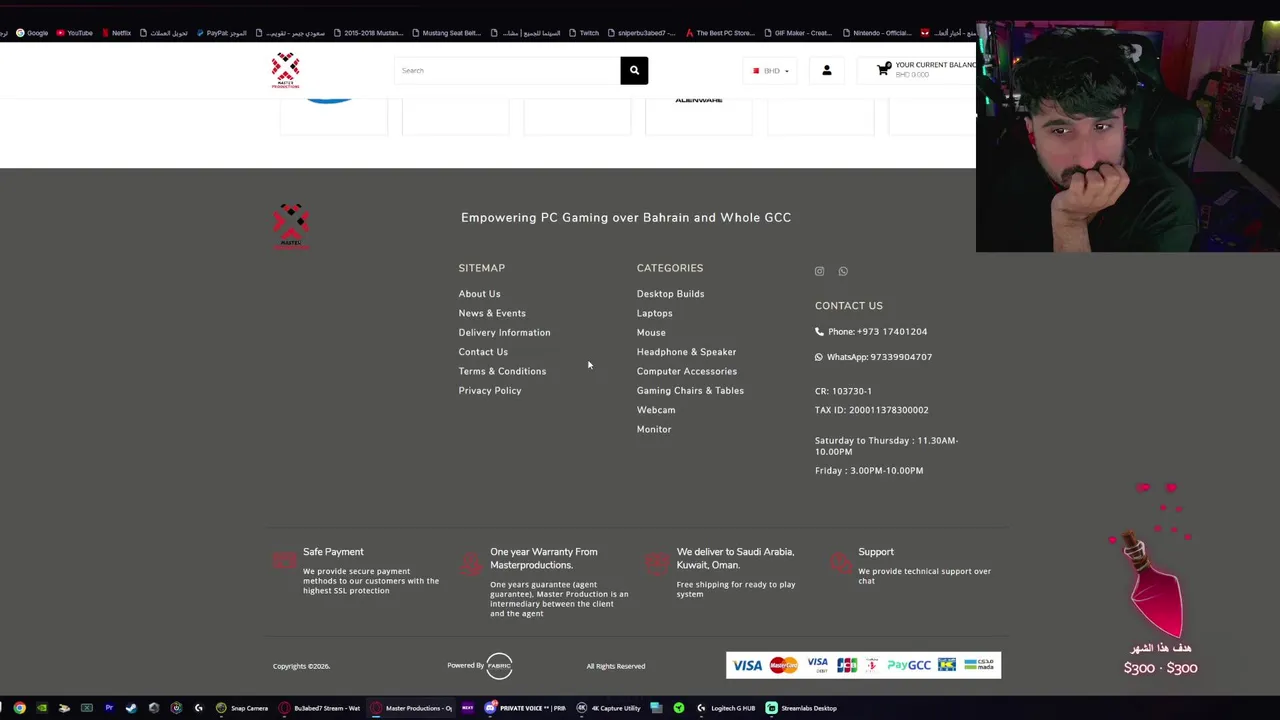Open the PayPal bookmark

pos(221,33)
